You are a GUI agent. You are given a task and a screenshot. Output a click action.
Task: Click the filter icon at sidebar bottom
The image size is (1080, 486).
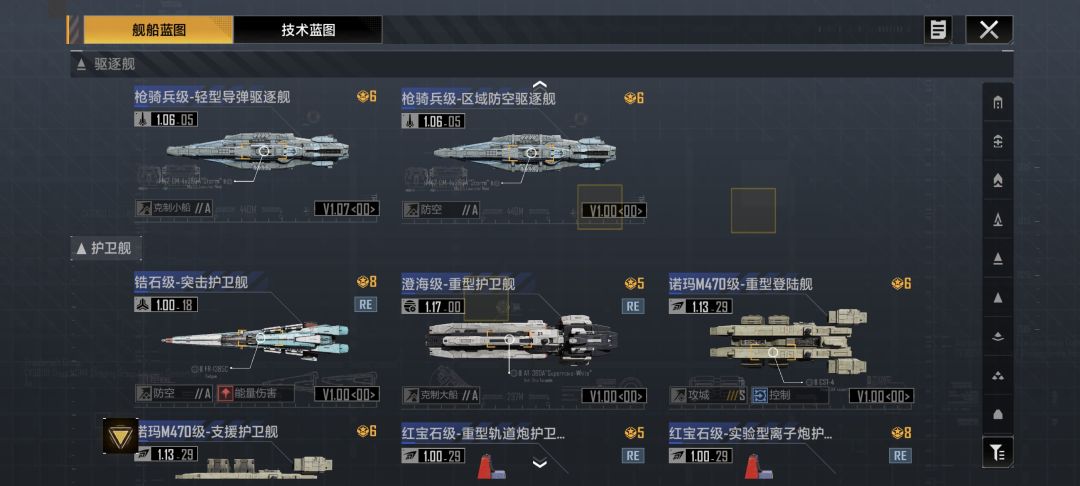[997, 452]
